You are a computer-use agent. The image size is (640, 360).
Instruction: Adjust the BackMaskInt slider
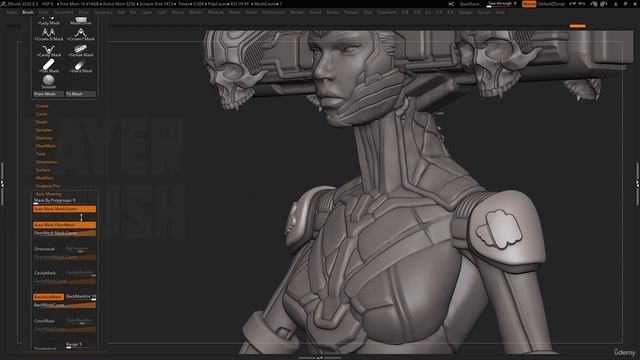tap(80, 297)
